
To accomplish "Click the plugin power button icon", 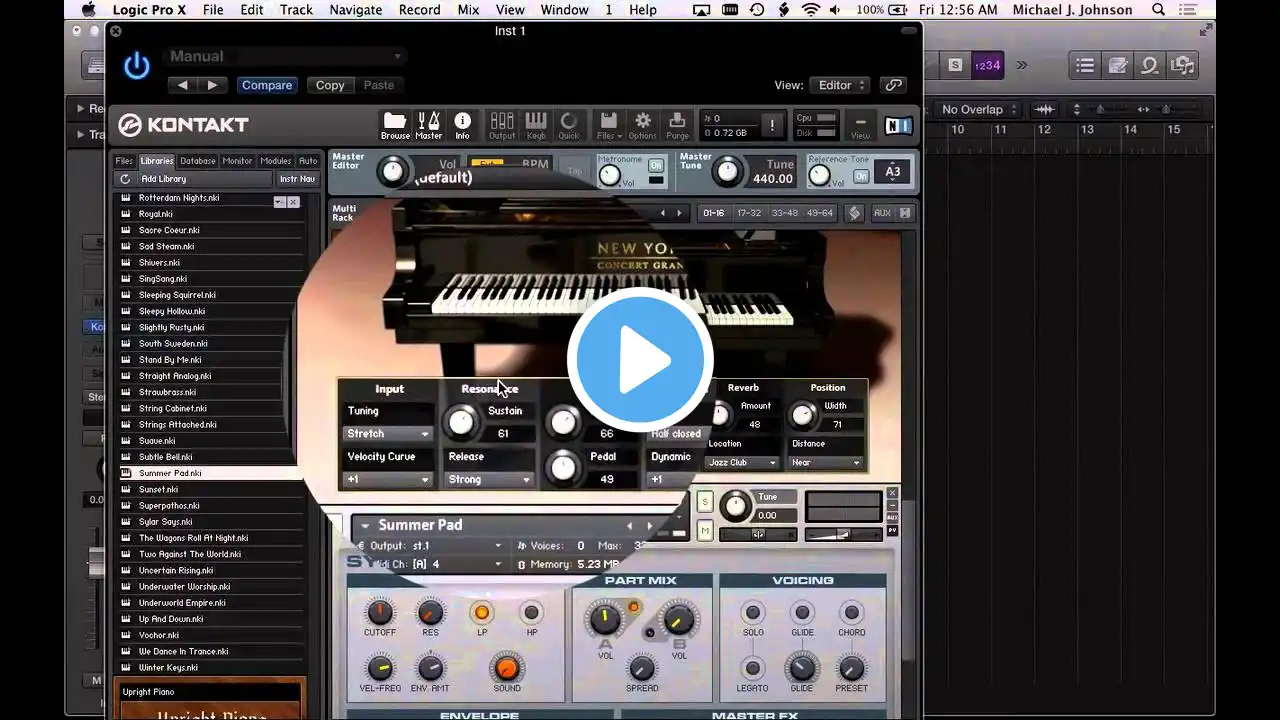I will click(x=137, y=67).
